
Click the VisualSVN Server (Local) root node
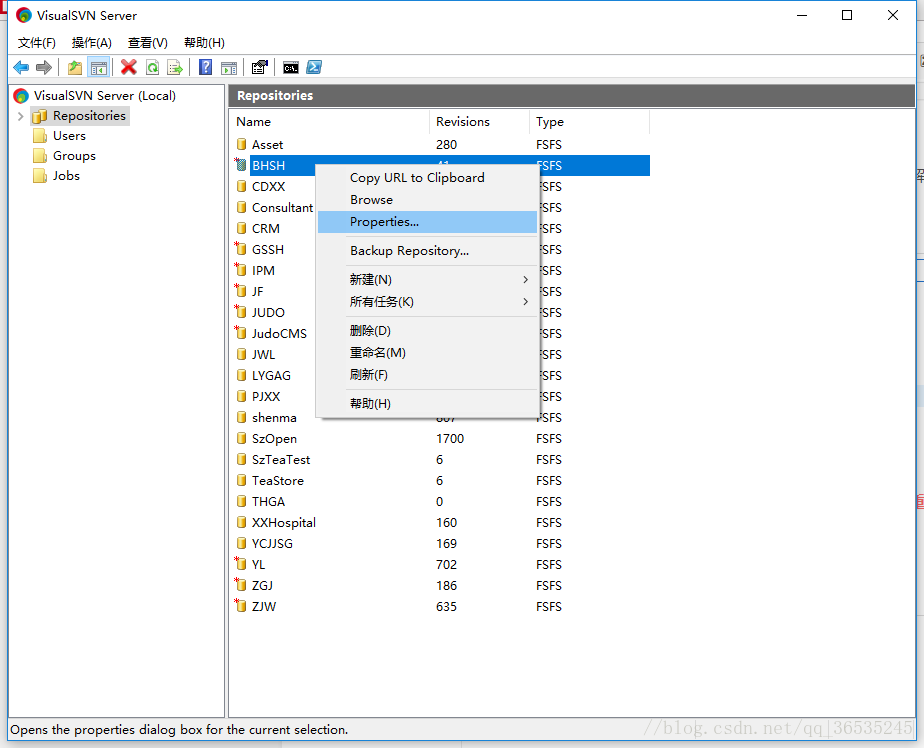tap(94, 95)
